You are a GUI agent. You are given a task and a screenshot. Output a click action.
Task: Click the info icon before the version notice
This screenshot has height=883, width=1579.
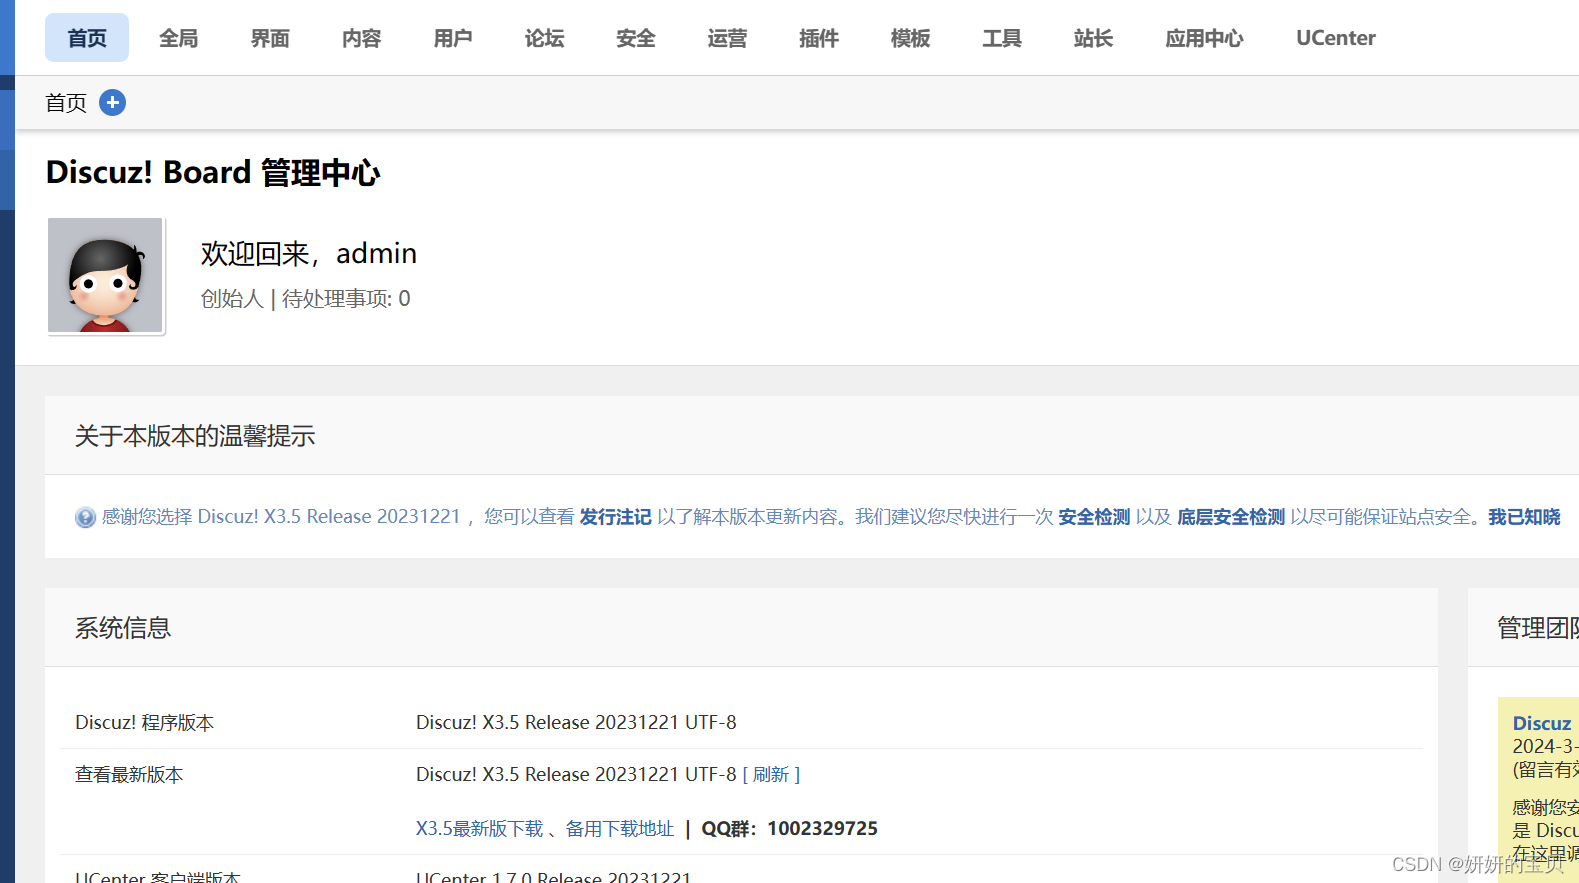(85, 517)
